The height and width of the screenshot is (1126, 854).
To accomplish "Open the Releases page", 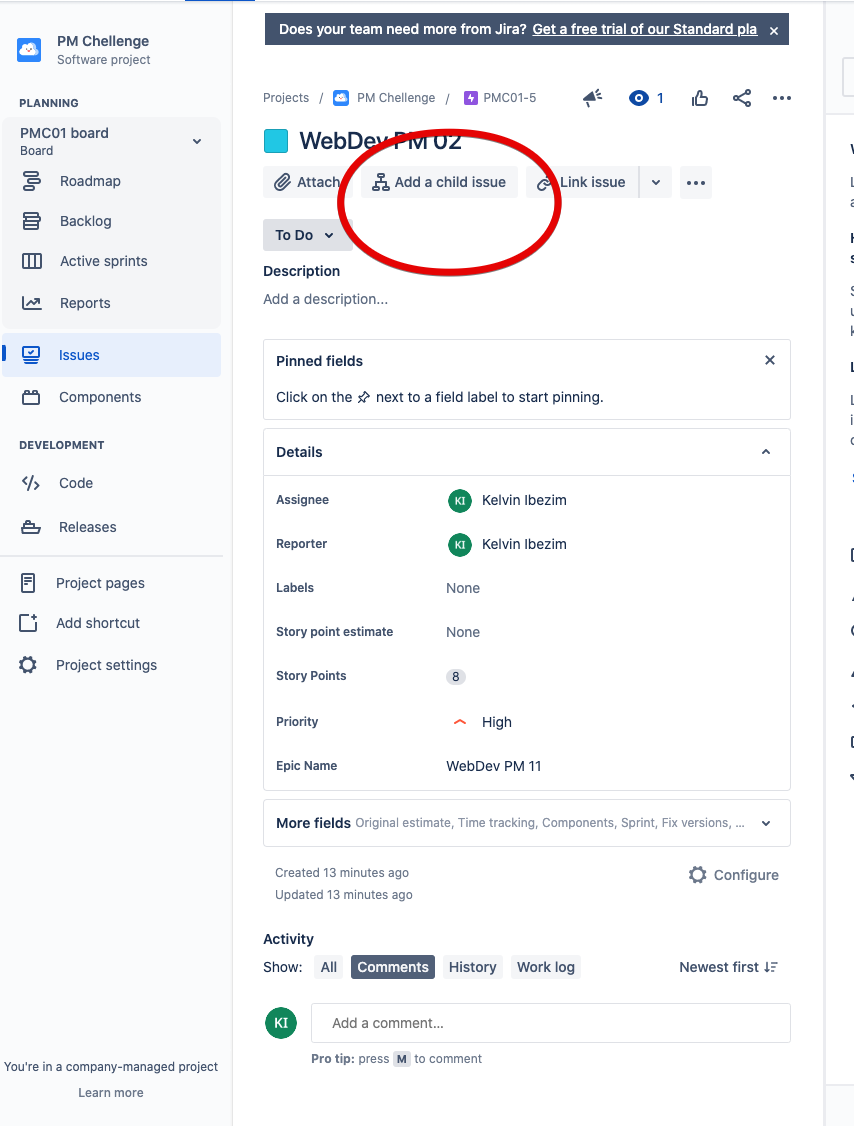I will coord(86,527).
